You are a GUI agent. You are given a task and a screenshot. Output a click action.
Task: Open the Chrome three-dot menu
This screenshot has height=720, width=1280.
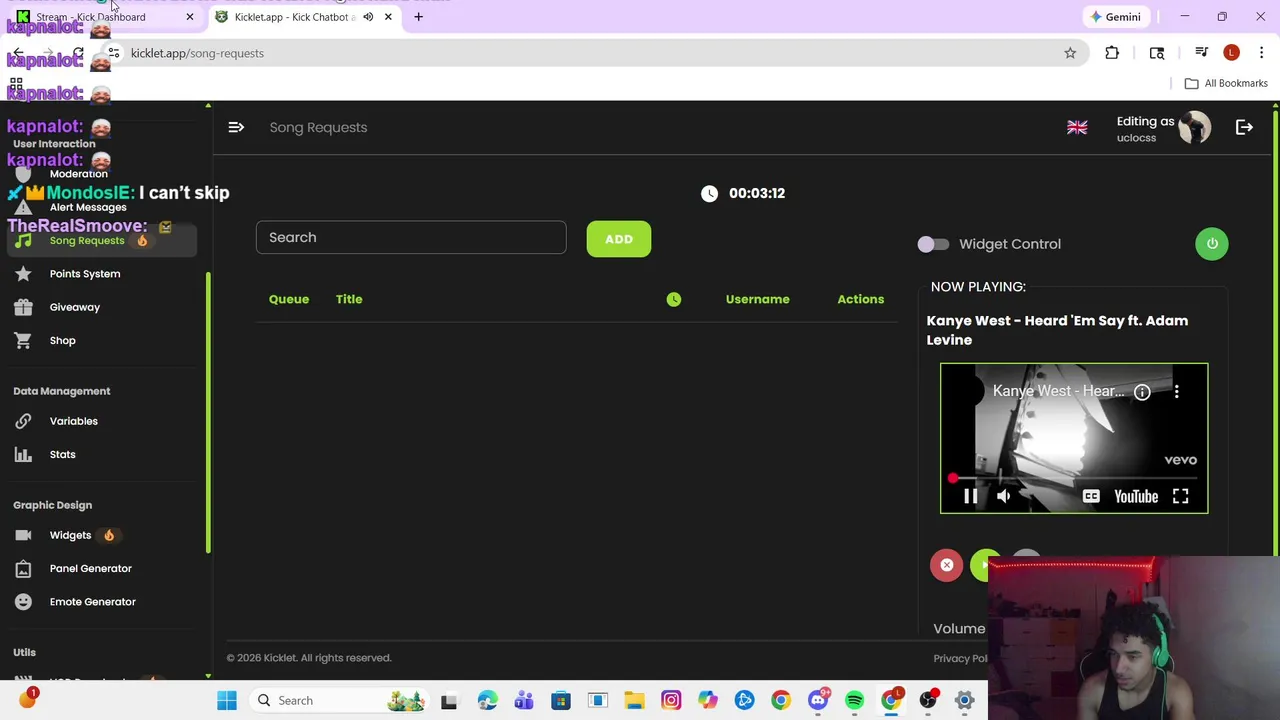(x=1261, y=53)
